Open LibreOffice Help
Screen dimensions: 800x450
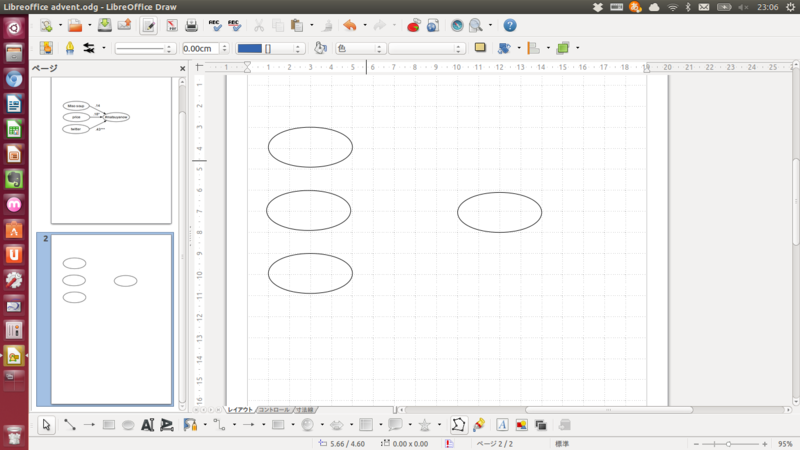point(510,25)
